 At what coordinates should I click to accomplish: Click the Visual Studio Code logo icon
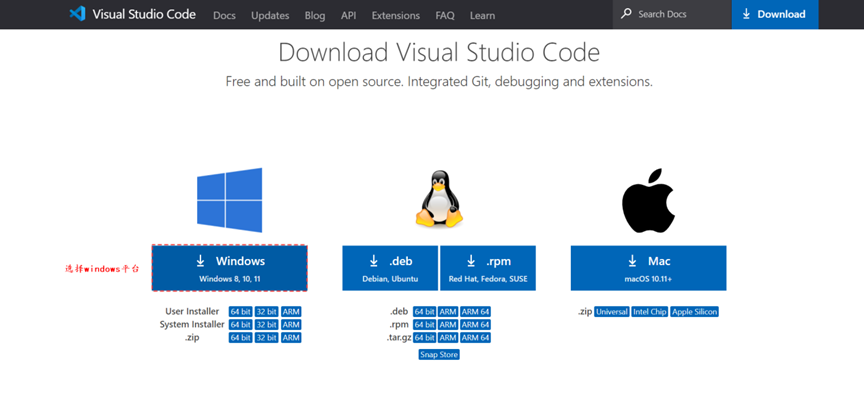(78, 14)
